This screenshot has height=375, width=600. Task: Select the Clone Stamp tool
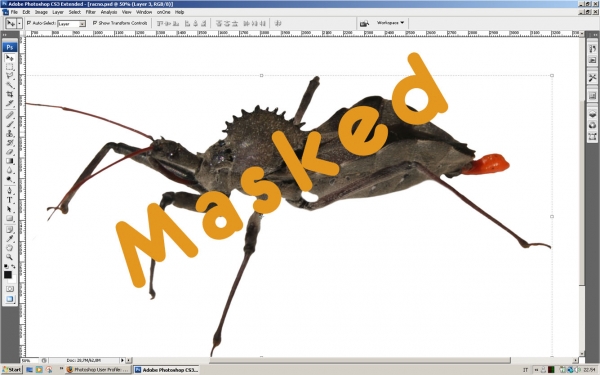pyautogui.click(x=10, y=134)
